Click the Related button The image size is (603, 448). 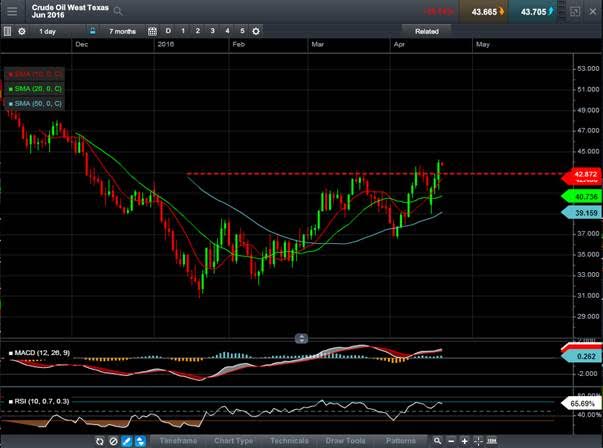(x=426, y=32)
